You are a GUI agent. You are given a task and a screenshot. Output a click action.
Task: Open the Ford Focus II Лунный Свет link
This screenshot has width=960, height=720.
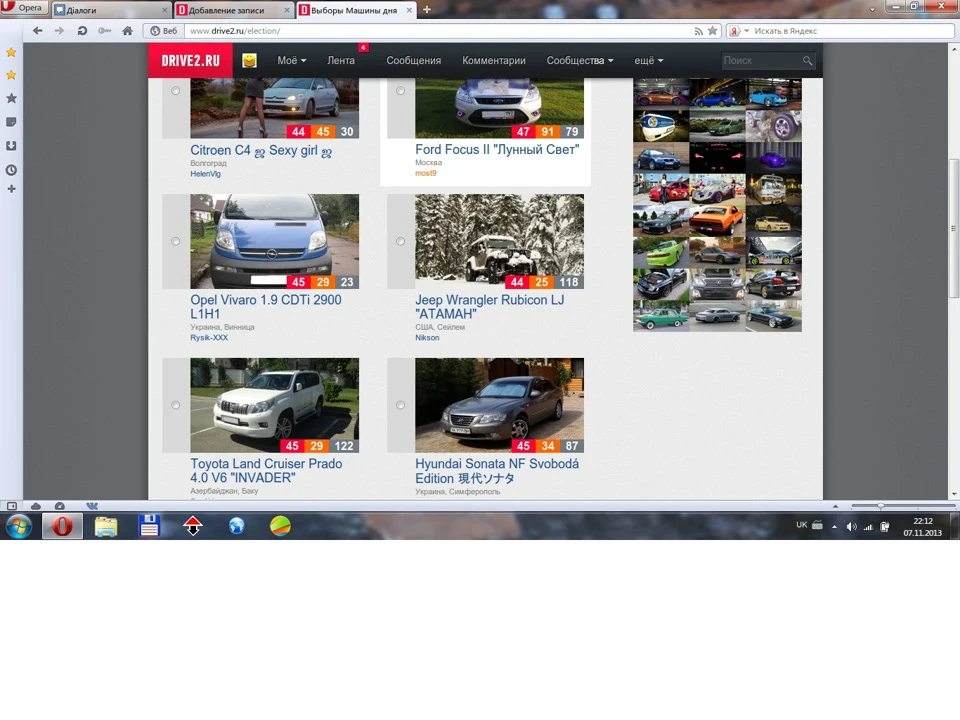click(497, 149)
